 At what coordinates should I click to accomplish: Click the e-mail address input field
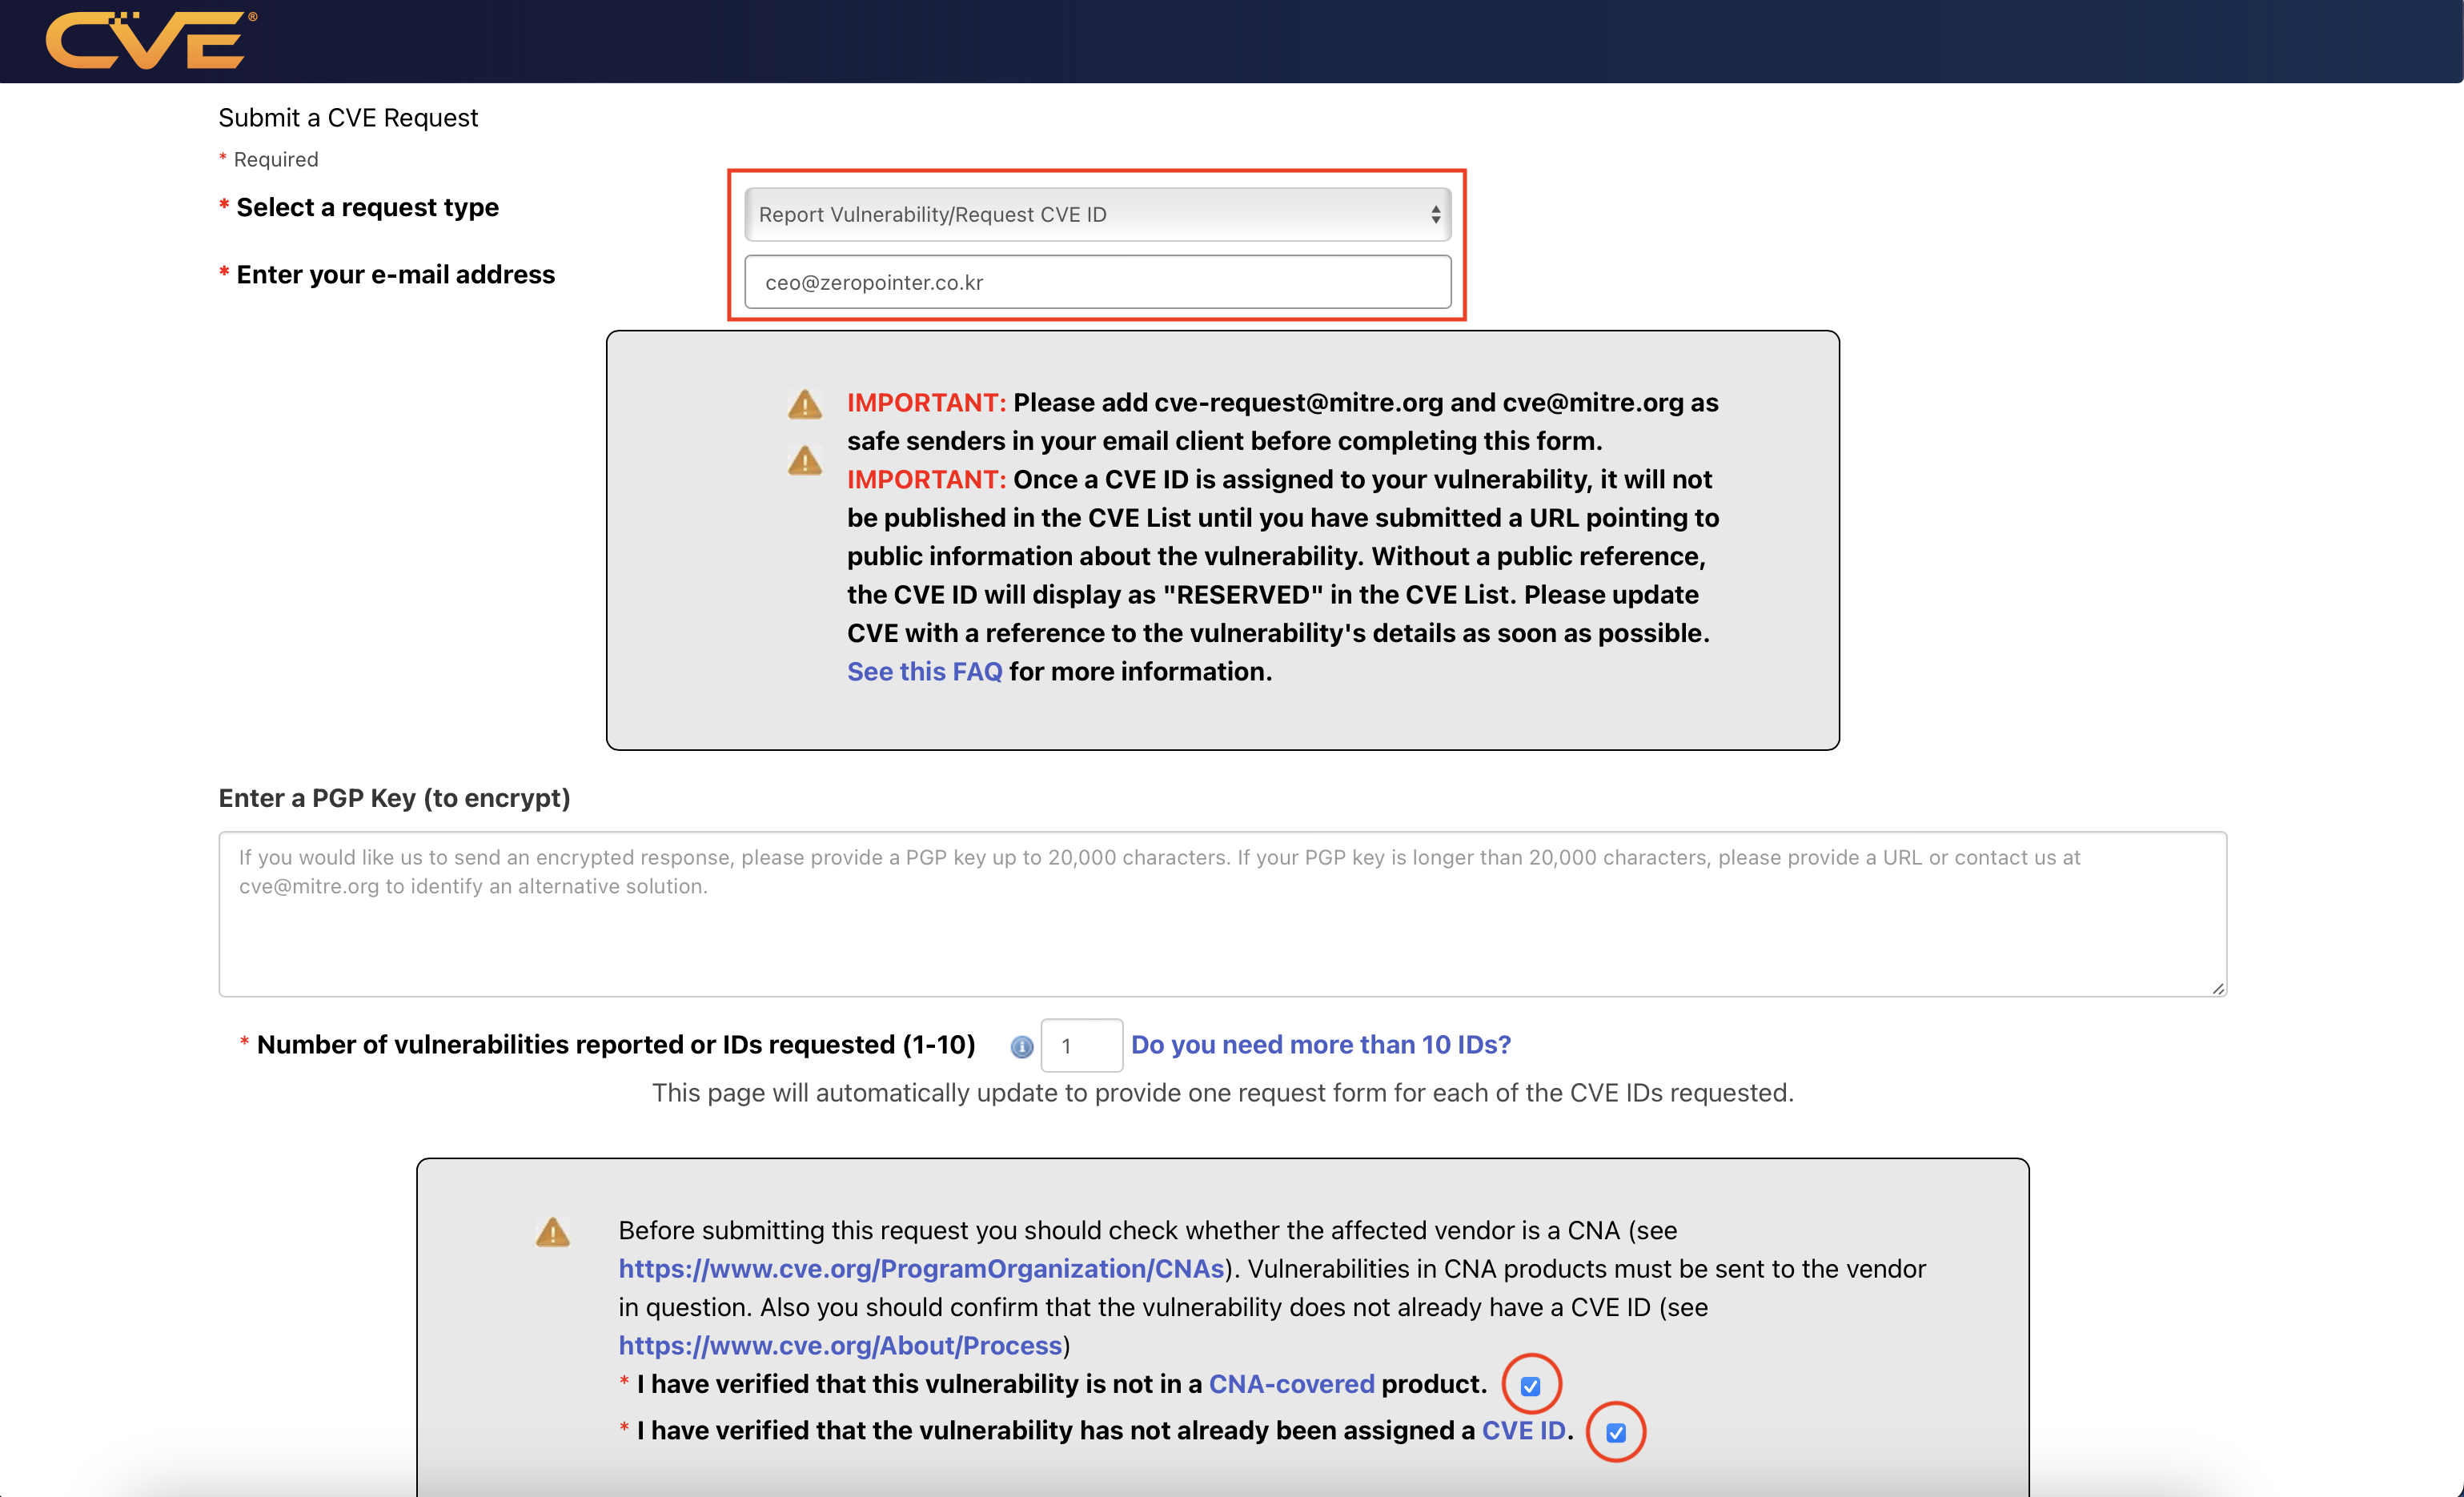(1097, 282)
